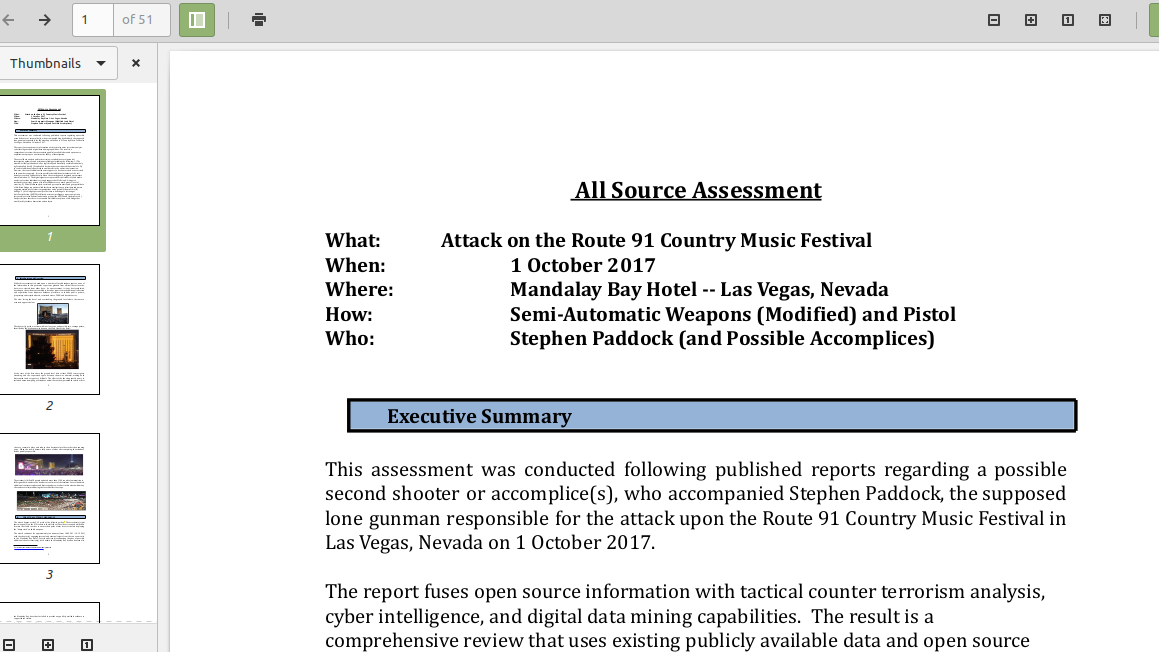
Task: Shrink thumbnails with sidebar minus icon
Action: point(9,645)
